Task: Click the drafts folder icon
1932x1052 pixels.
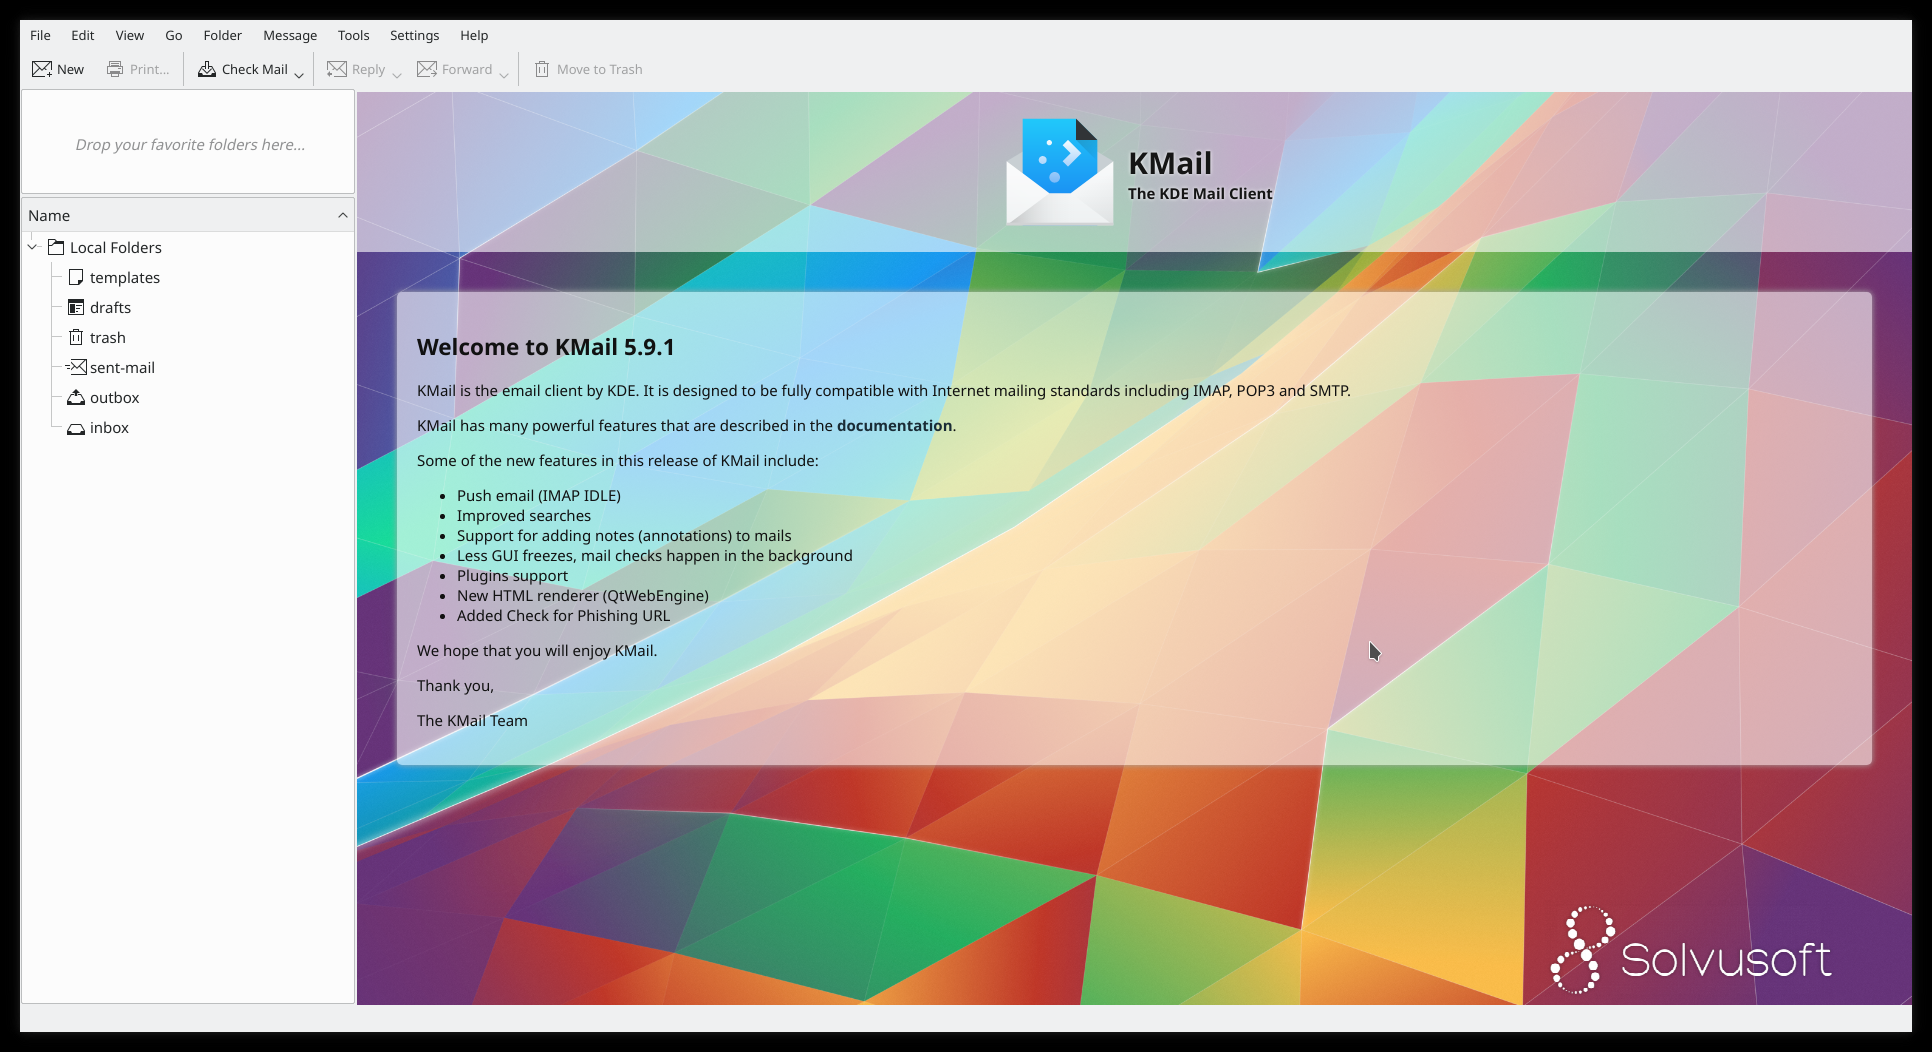Action: (76, 307)
